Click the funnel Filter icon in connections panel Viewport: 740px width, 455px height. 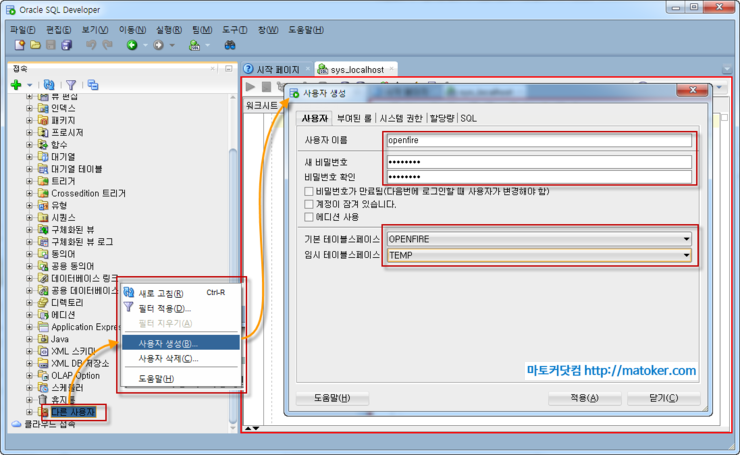click(x=71, y=85)
